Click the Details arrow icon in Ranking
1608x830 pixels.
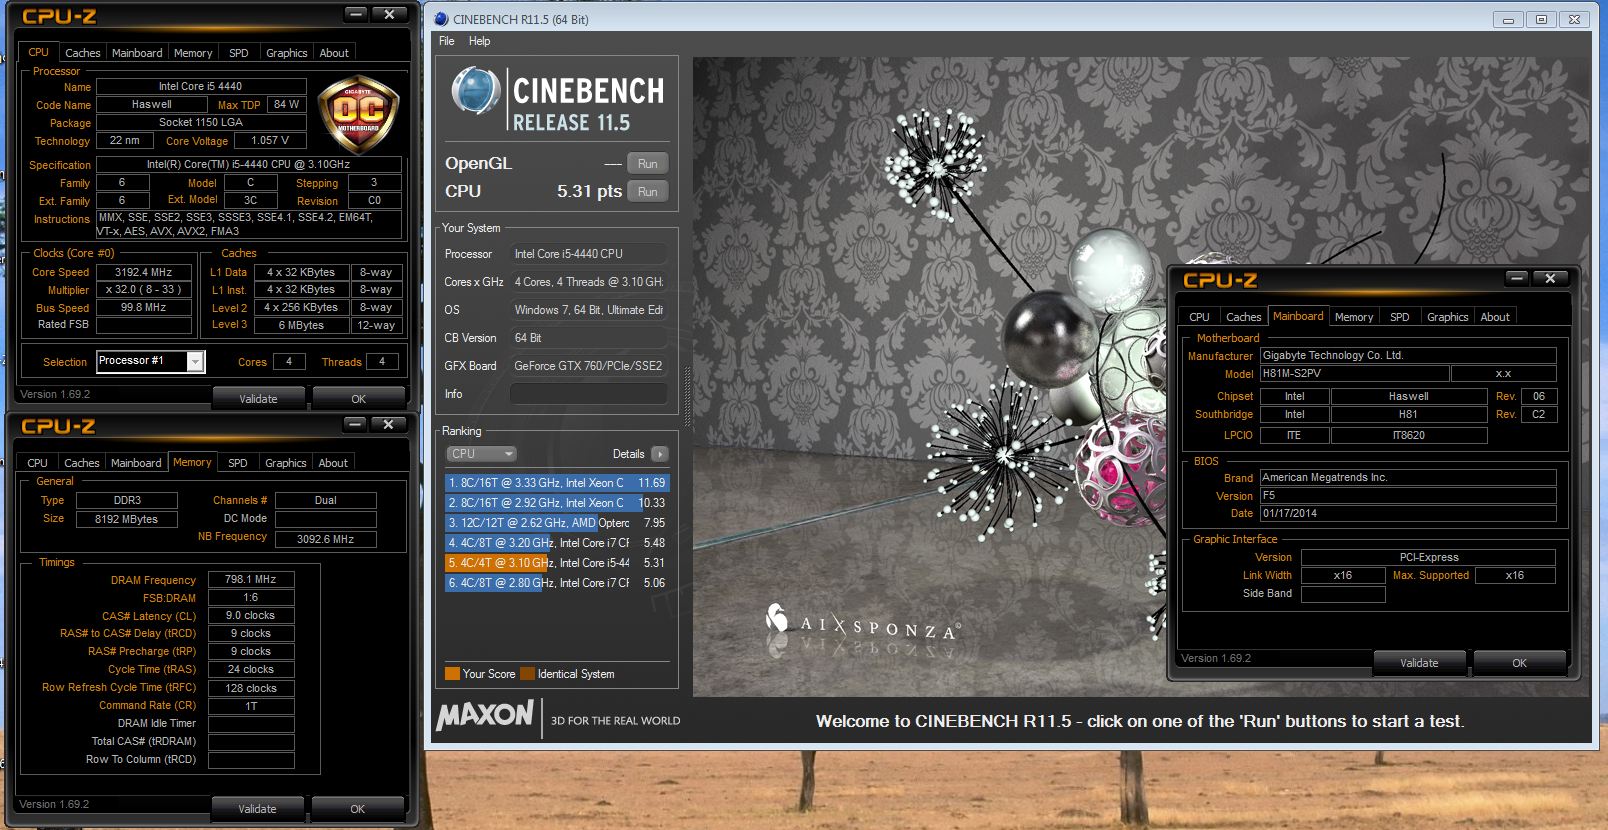click(x=659, y=454)
